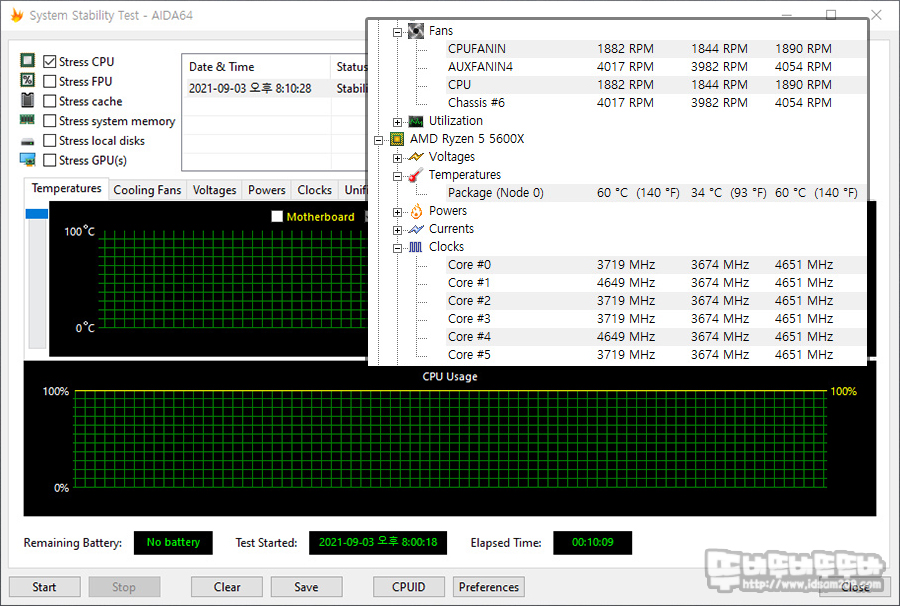Expand the Utilization tree node
This screenshot has width=900, height=606.
[397, 122]
